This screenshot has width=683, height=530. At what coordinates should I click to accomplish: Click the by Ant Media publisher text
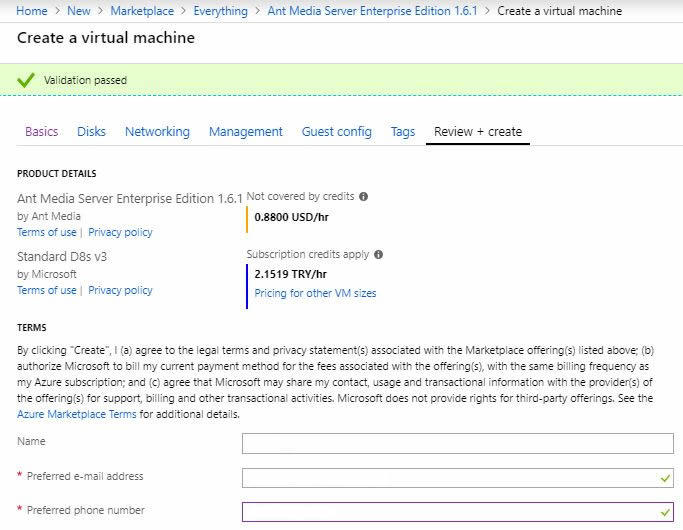click(49, 216)
